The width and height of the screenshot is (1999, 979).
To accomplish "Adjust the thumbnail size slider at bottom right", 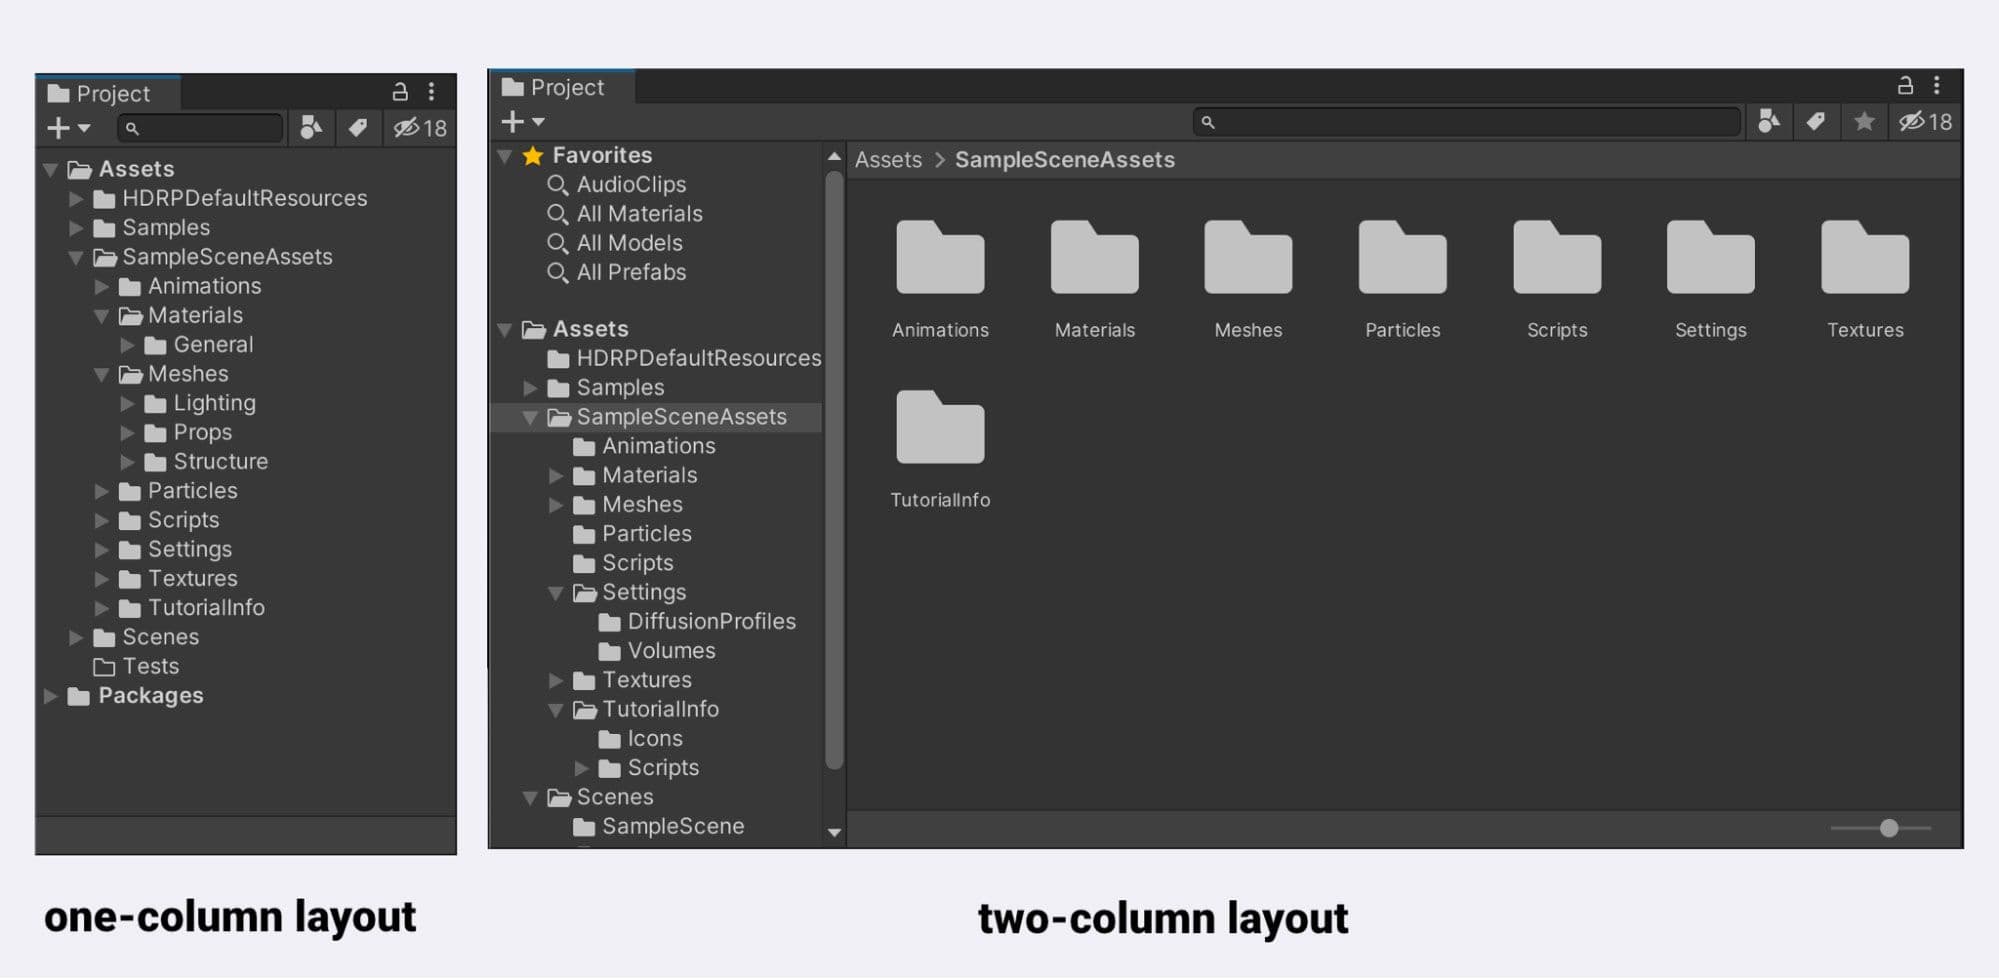I will point(1890,828).
